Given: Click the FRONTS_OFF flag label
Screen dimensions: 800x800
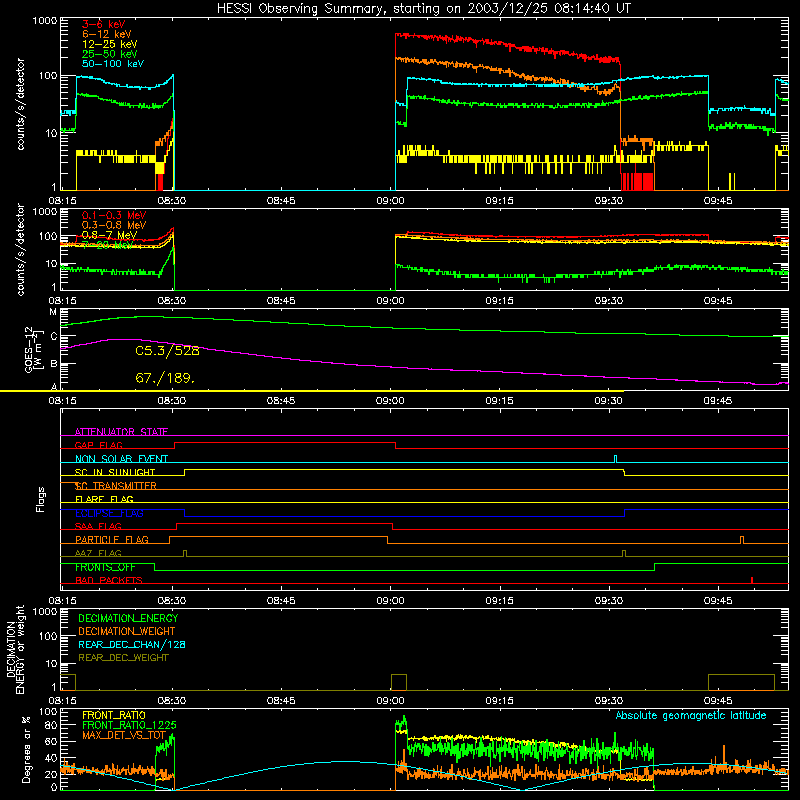Looking at the screenshot, I should pos(105,567).
